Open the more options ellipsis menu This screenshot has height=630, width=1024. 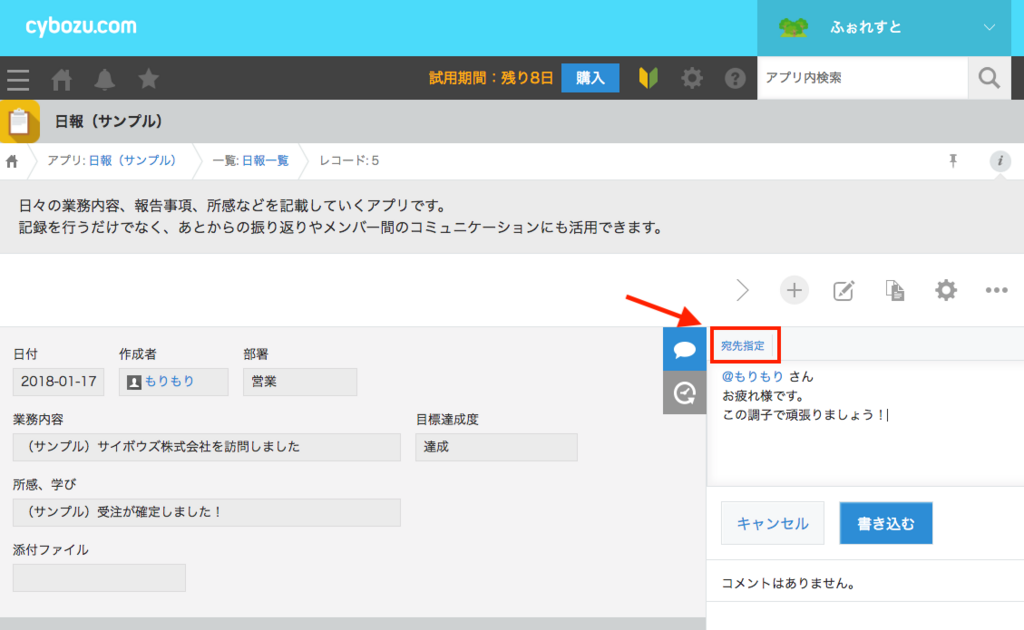997,290
